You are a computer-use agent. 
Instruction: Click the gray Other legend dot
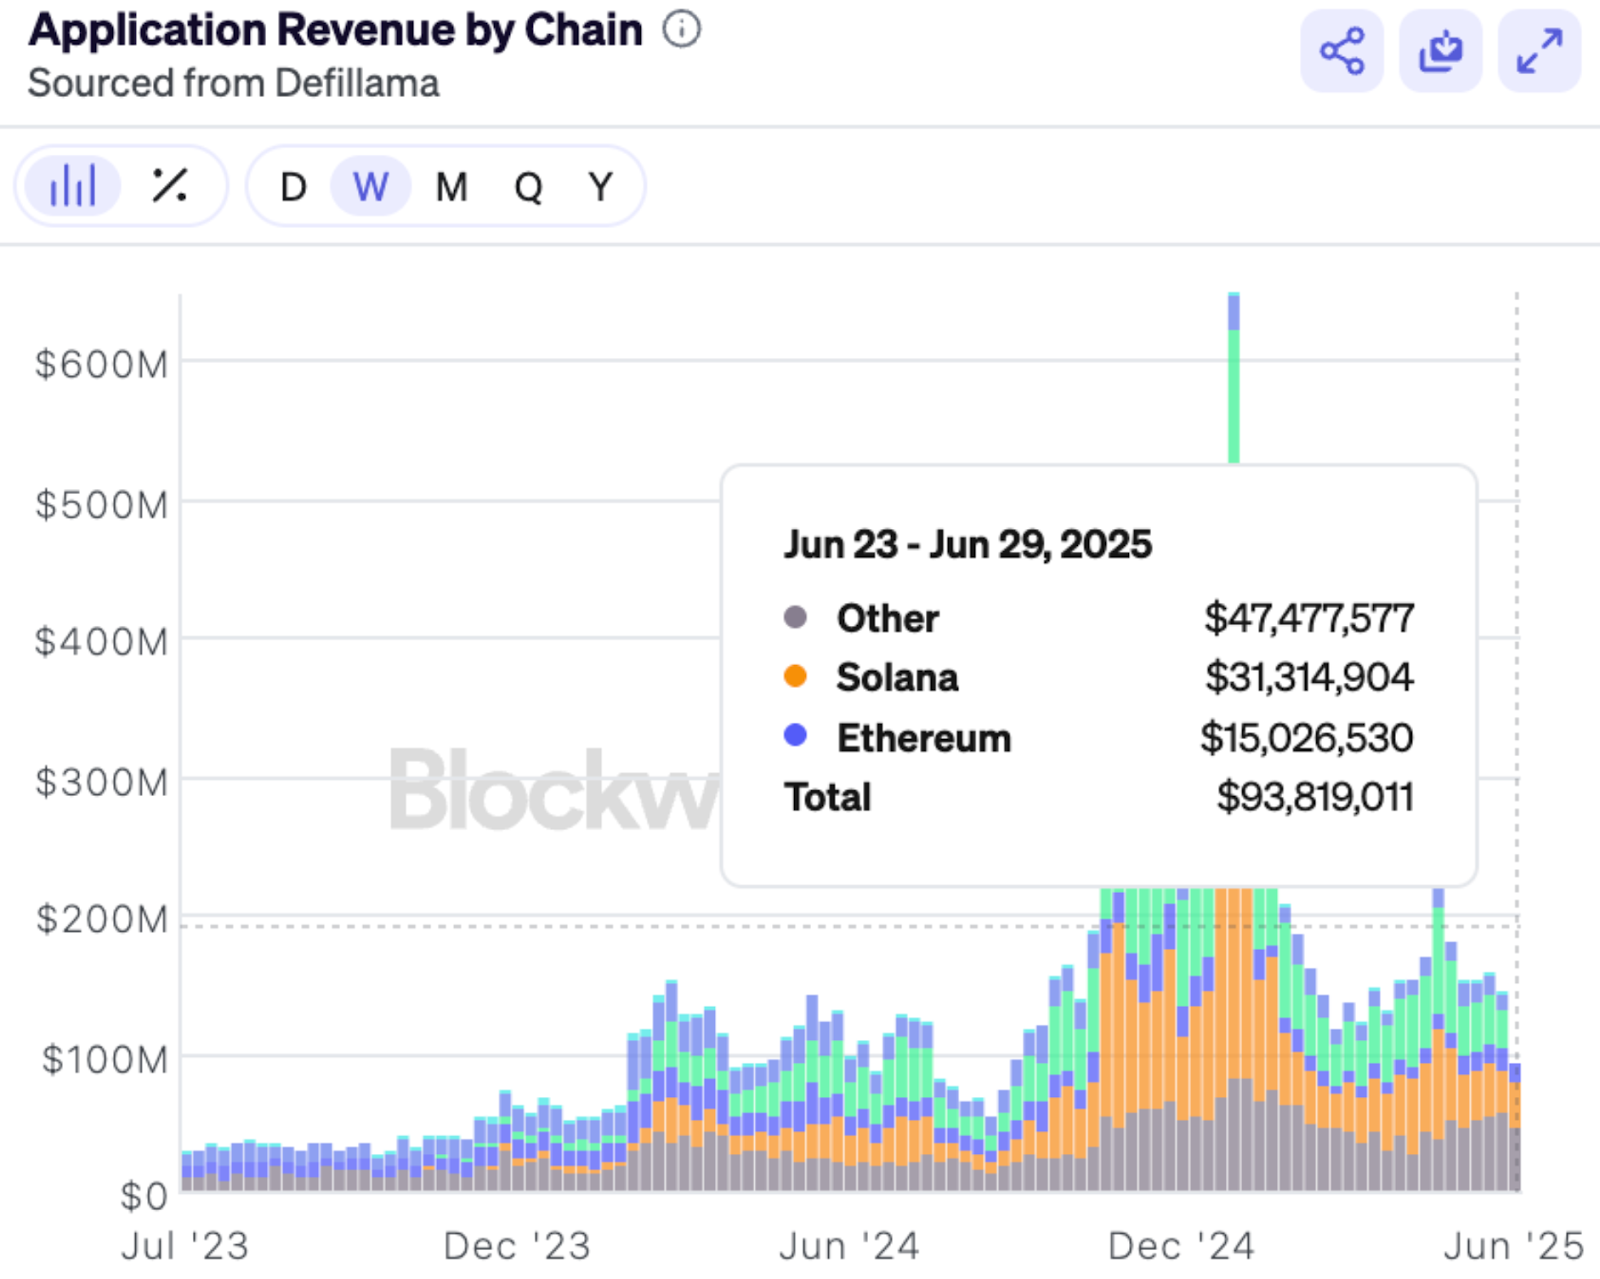tap(795, 617)
